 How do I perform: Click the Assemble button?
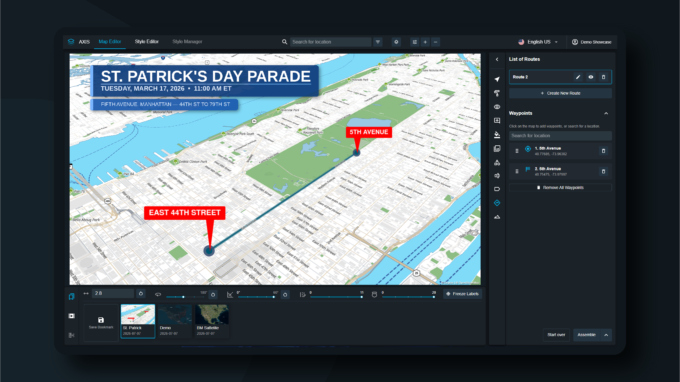coord(586,335)
